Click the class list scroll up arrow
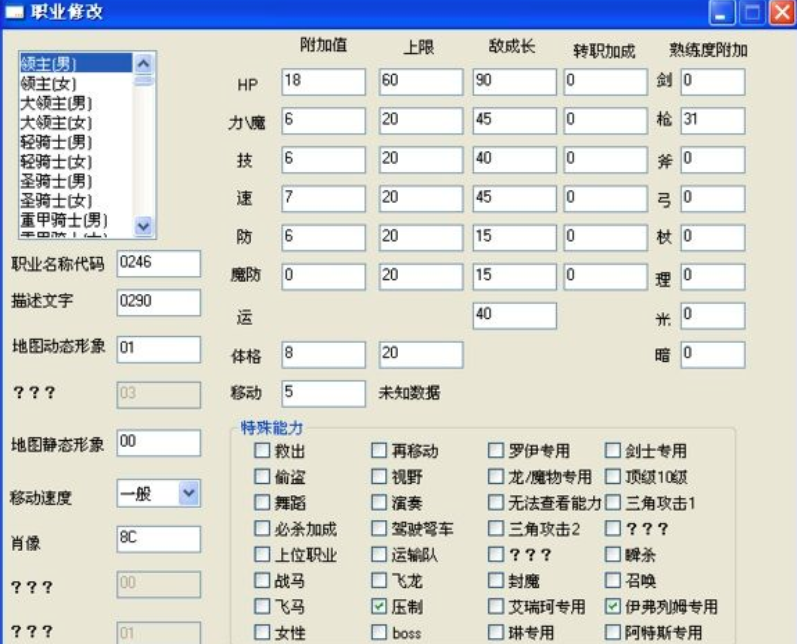 point(144,64)
